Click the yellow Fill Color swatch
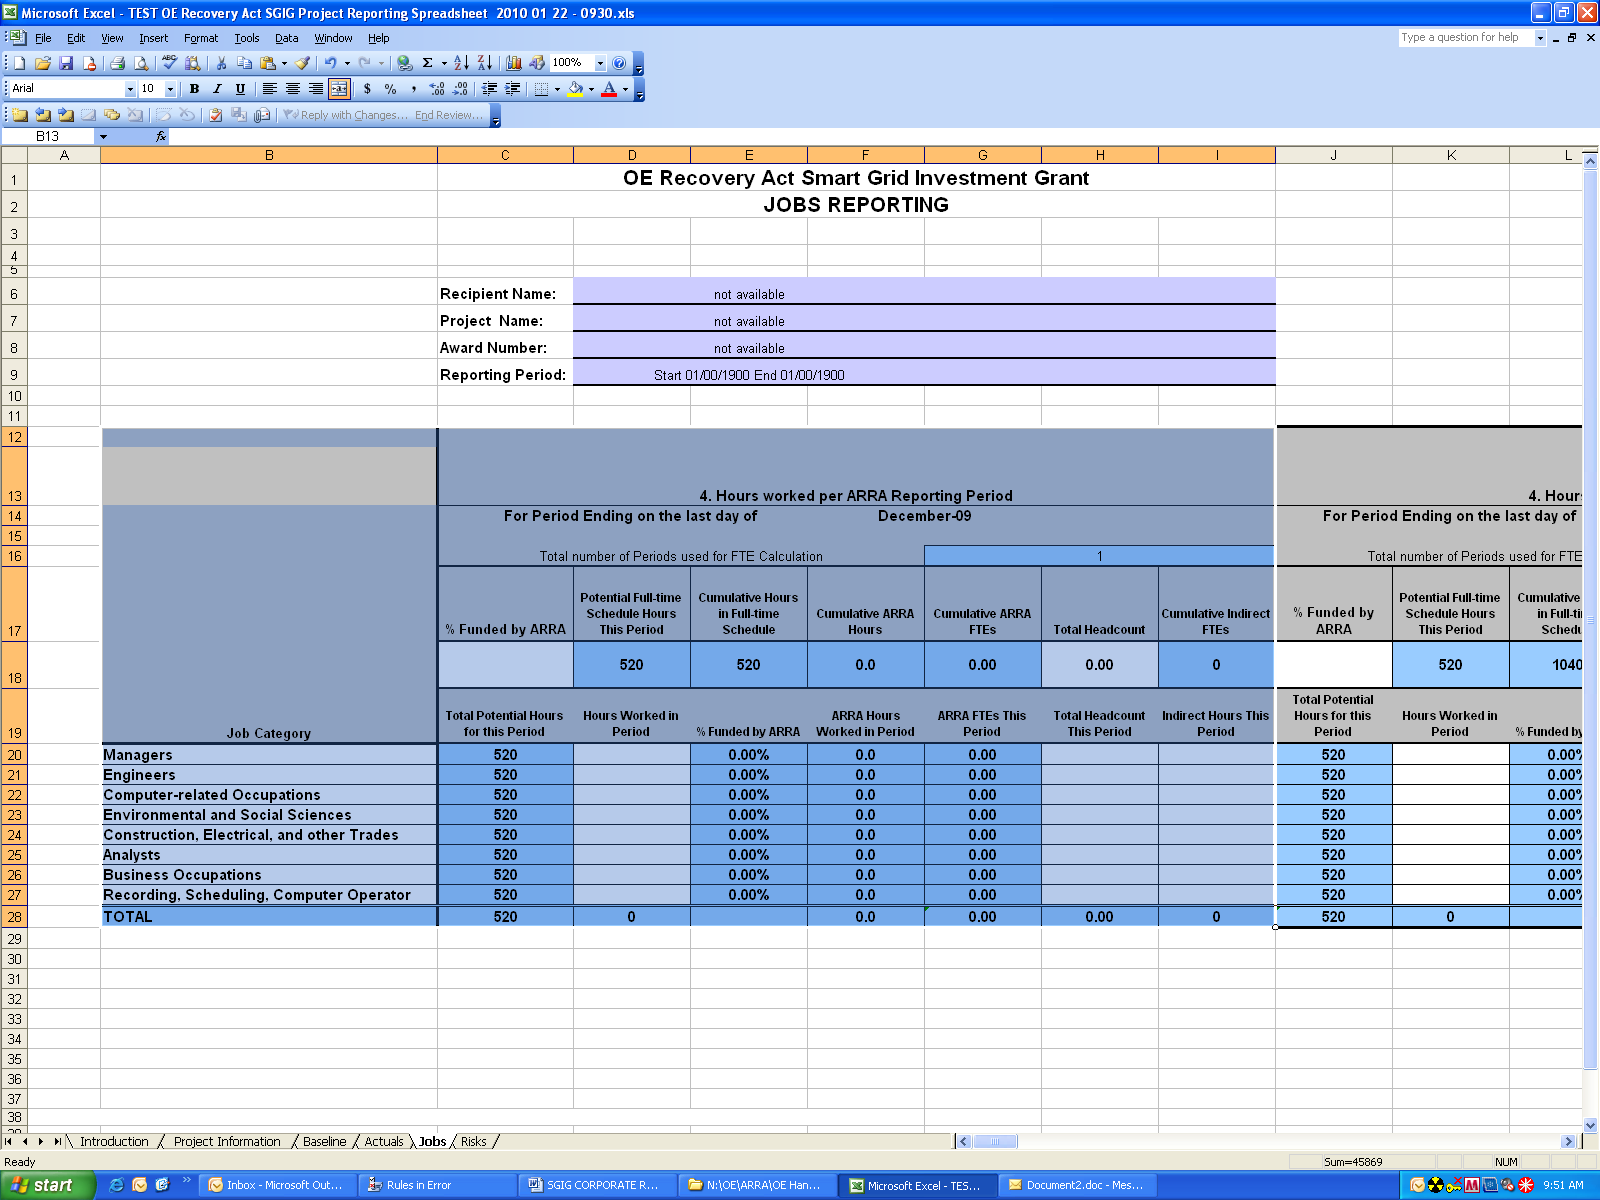1600x1200 pixels. pos(575,89)
